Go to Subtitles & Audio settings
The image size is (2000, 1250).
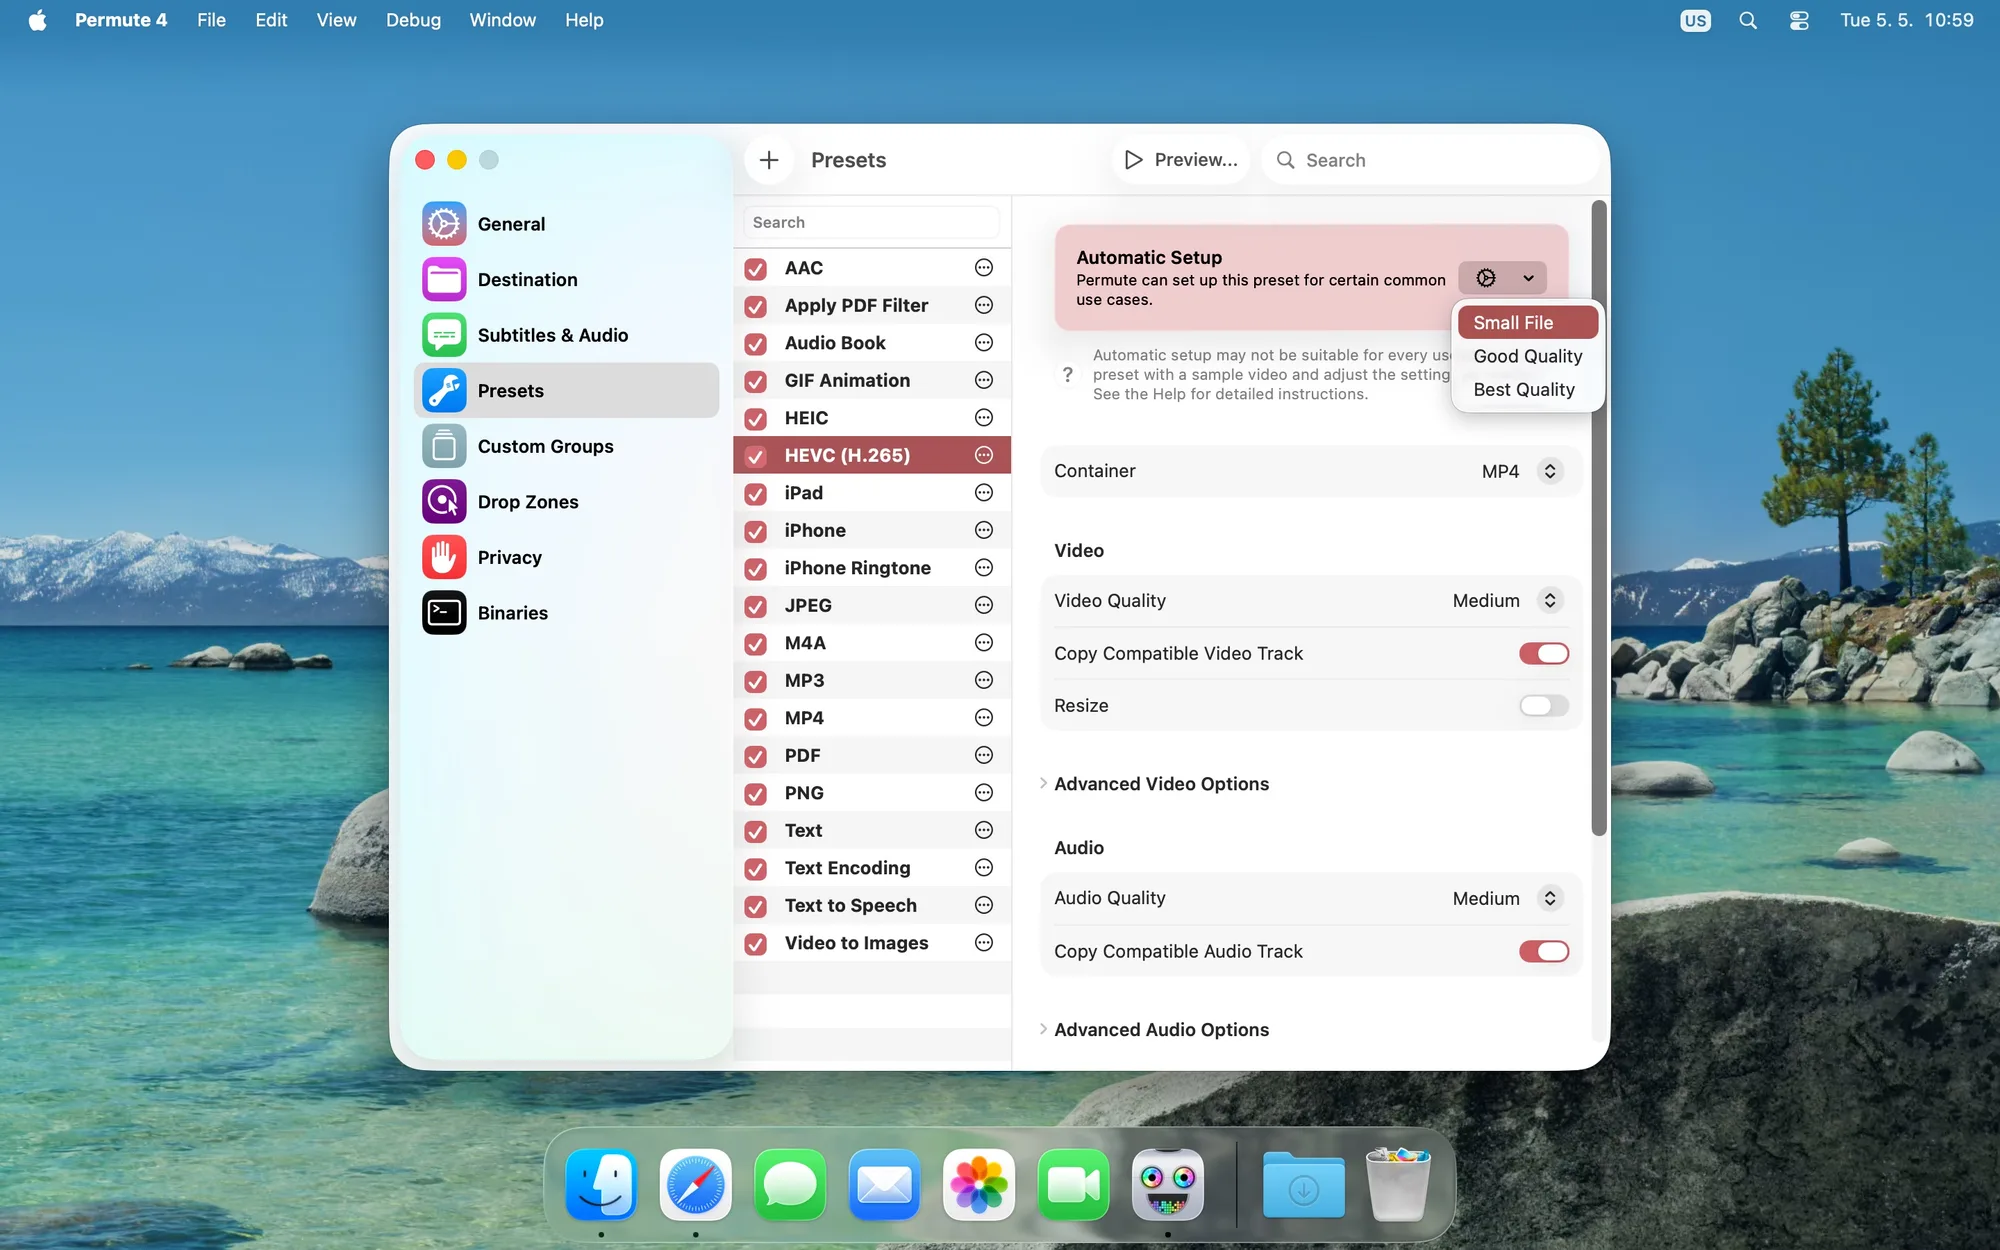[x=566, y=335]
